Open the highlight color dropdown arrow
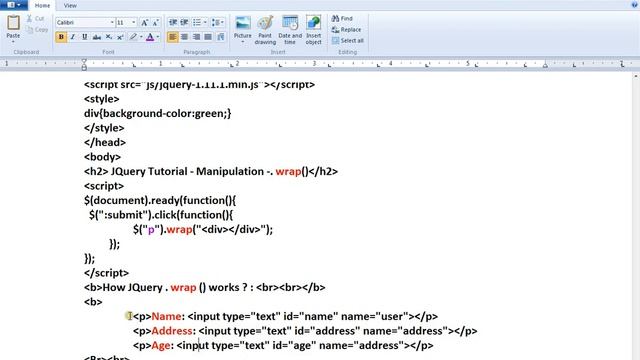Image resolution: width=640 pixels, height=360 pixels. pos(141,37)
